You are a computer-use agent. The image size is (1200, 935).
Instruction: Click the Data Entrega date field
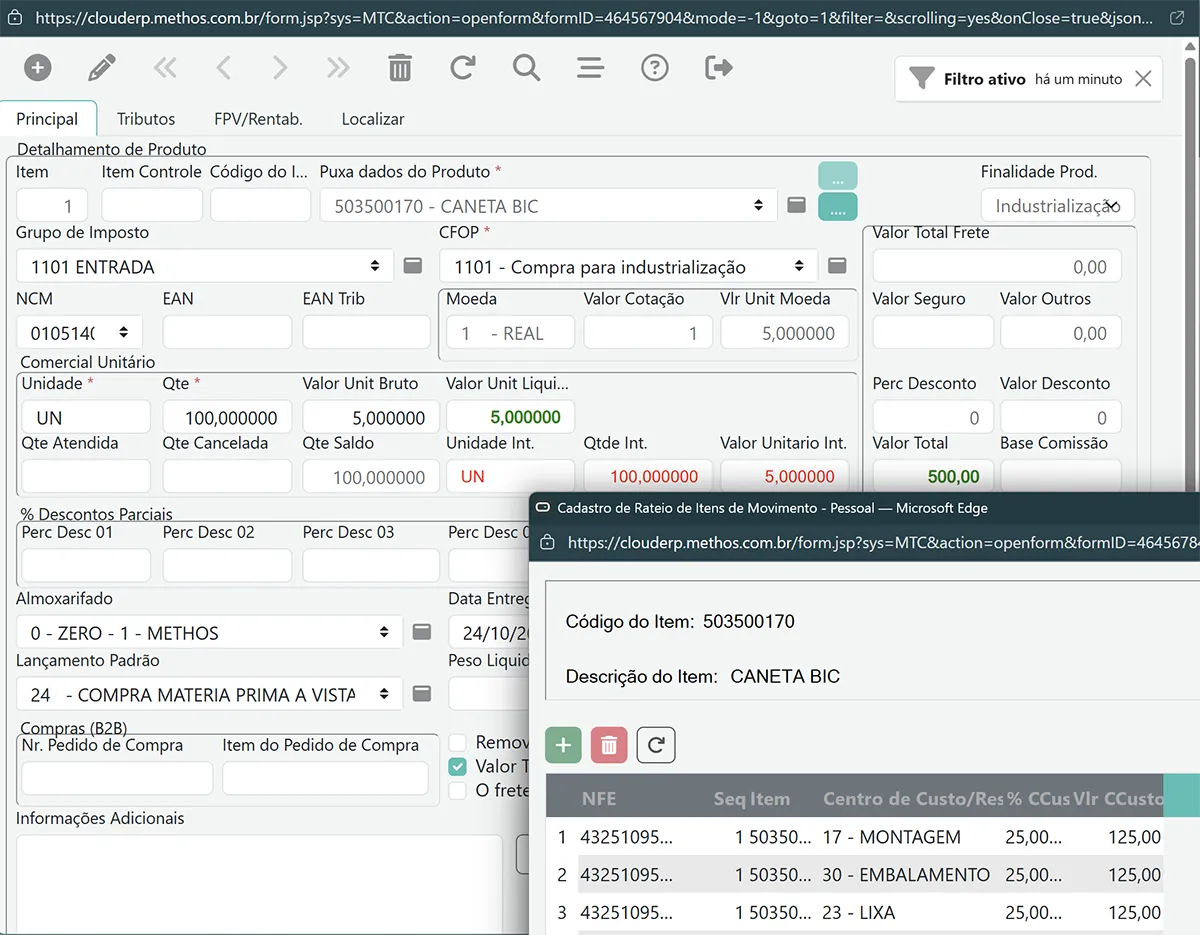pyautogui.click(x=489, y=633)
